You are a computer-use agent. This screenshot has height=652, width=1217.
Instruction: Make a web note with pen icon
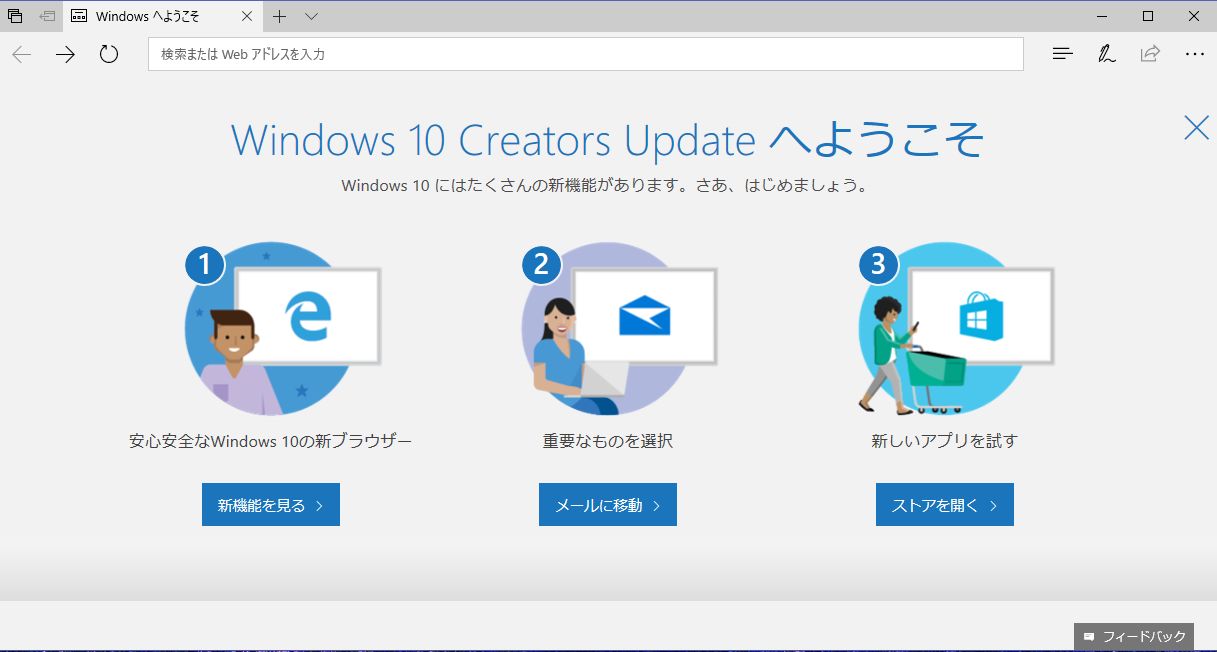tap(1106, 54)
